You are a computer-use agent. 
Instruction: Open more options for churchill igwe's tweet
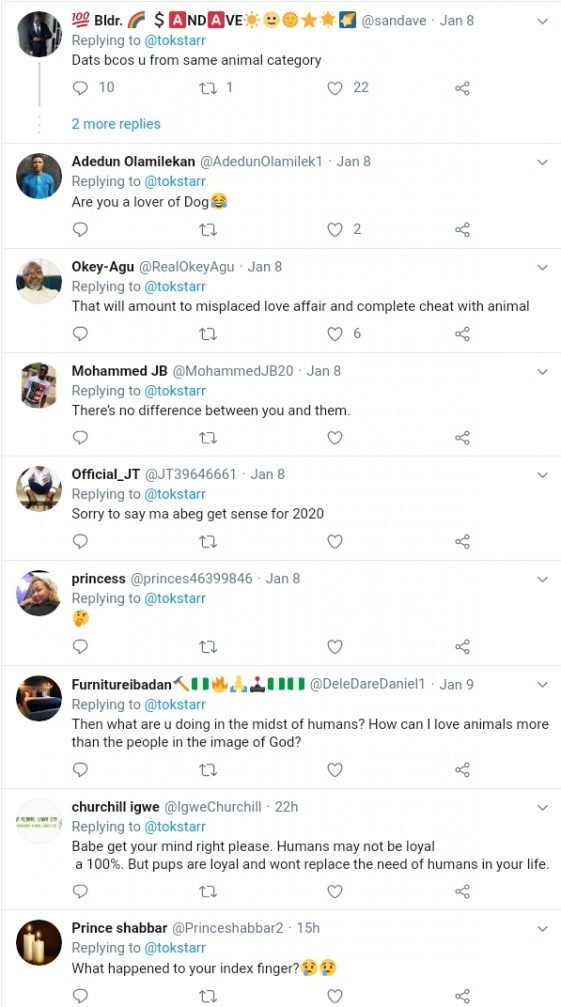coord(542,807)
